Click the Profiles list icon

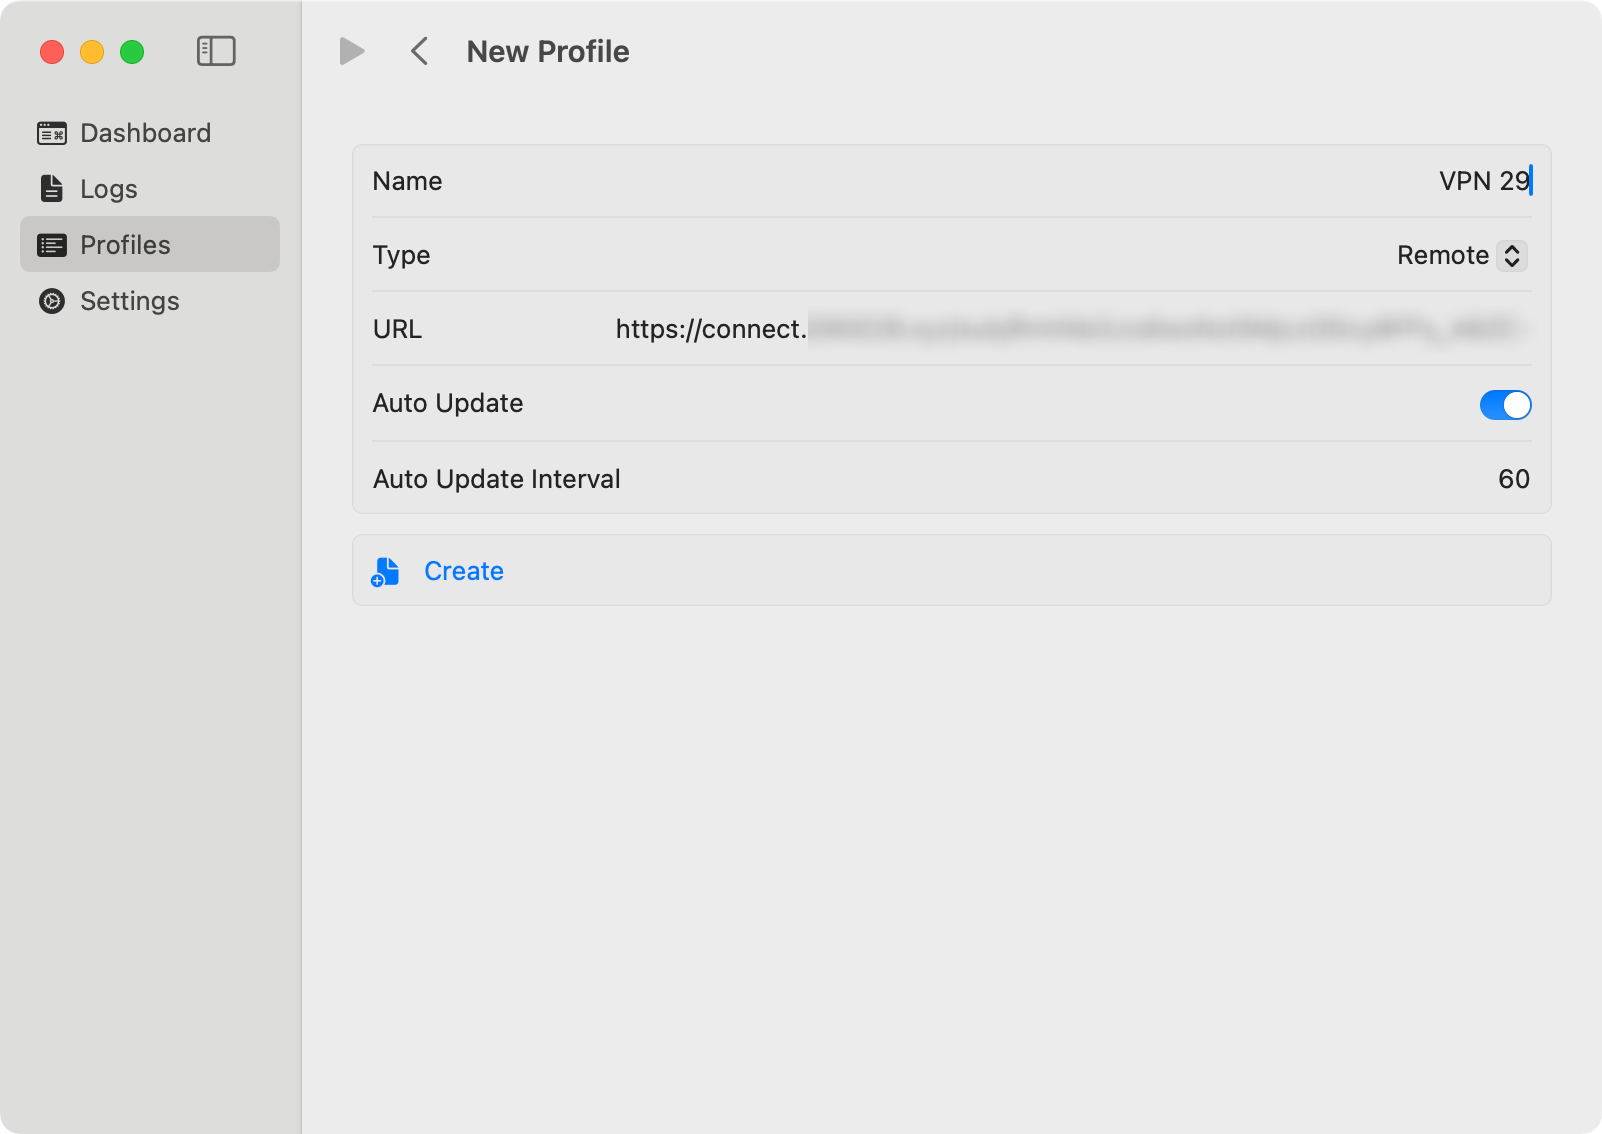coord(52,245)
